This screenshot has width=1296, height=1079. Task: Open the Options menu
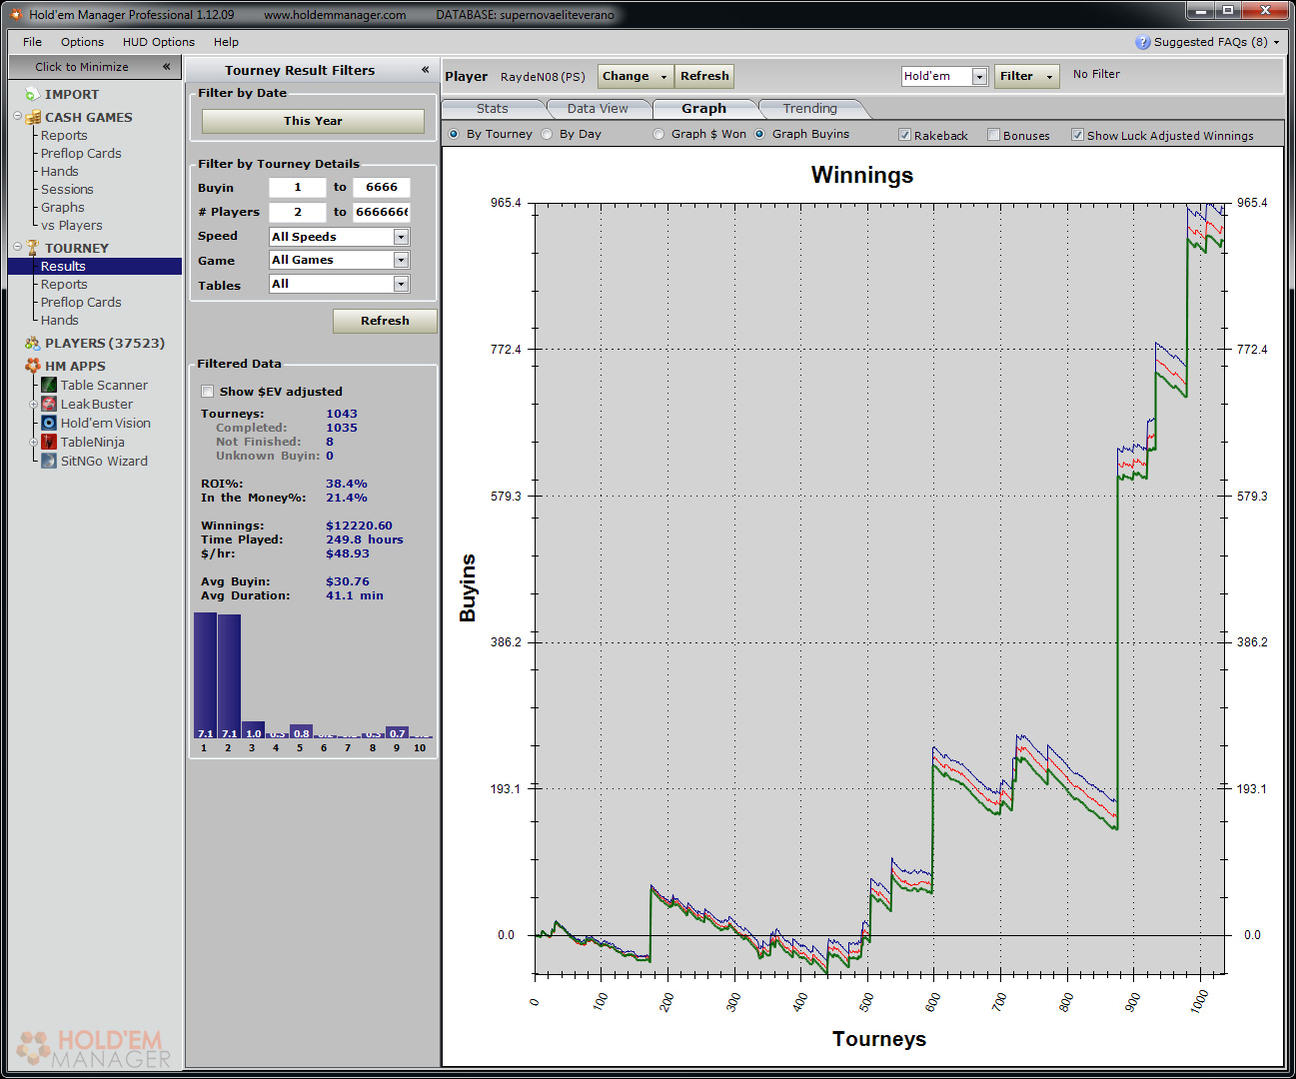point(82,42)
